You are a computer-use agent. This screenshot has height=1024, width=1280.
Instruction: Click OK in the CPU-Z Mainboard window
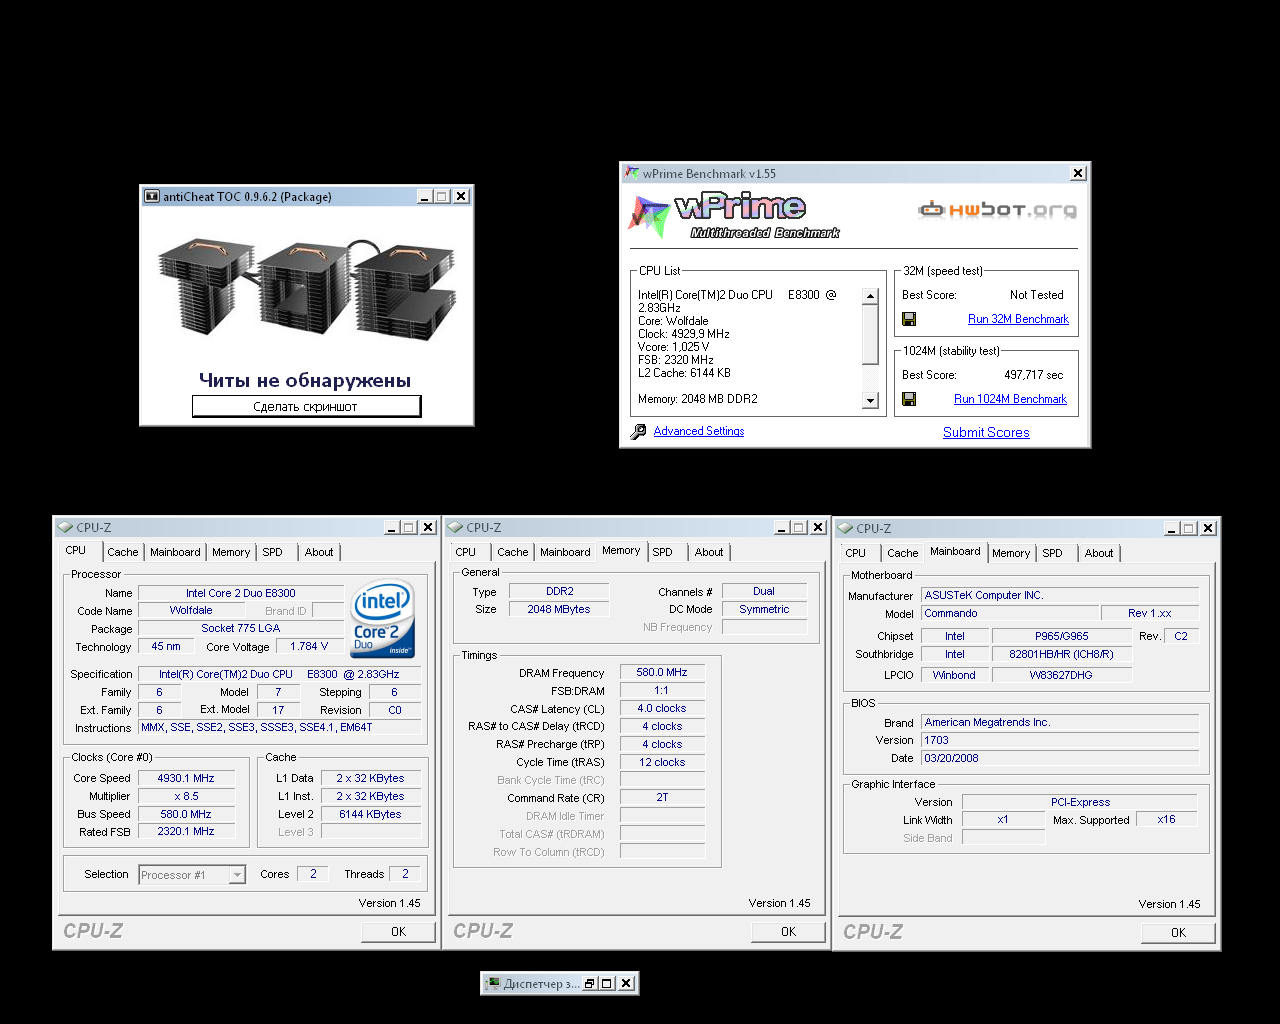coord(1178,932)
